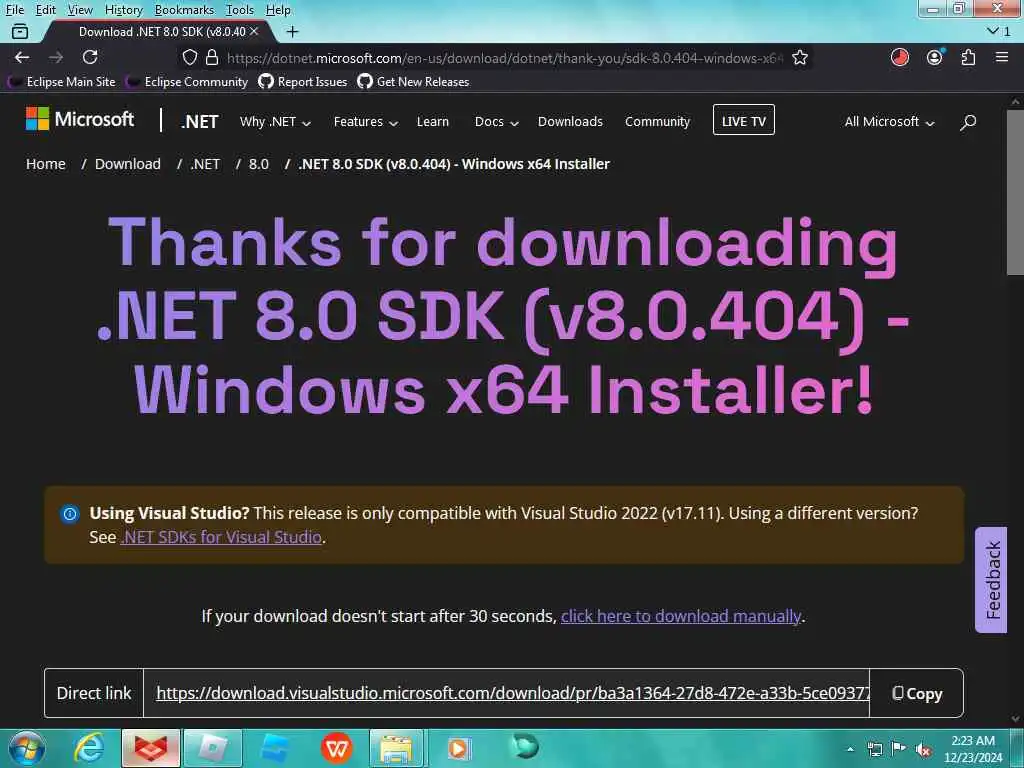Click the LIVE TV button
Image resolution: width=1024 pixels, height=768 pixels.
tap(744, 120)
